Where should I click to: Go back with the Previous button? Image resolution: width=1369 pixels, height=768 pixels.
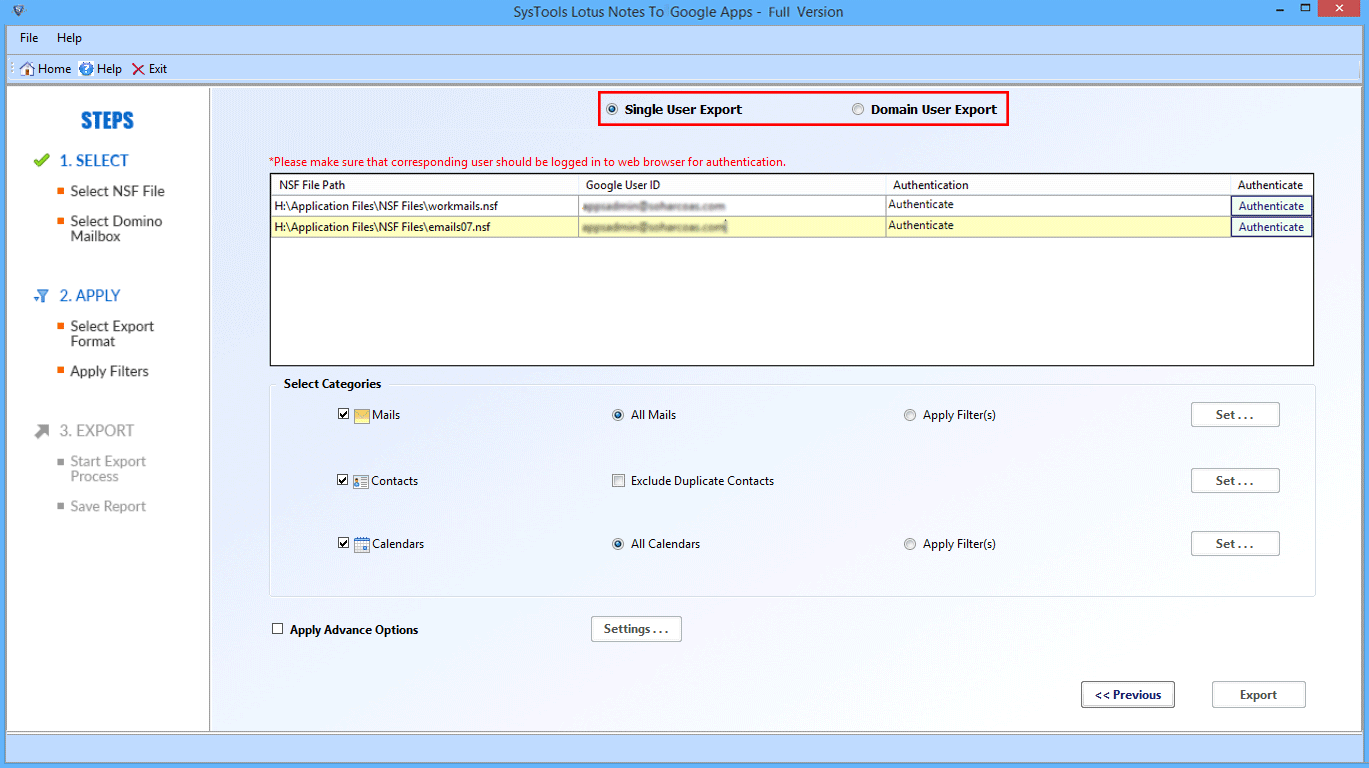(1127, 695)
